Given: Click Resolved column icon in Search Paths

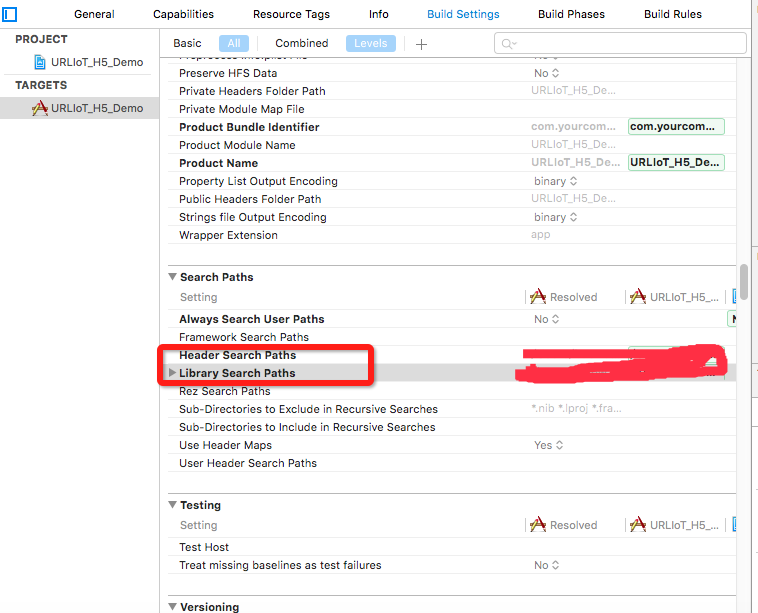Looking at the screenshot, I should point(538,296).
